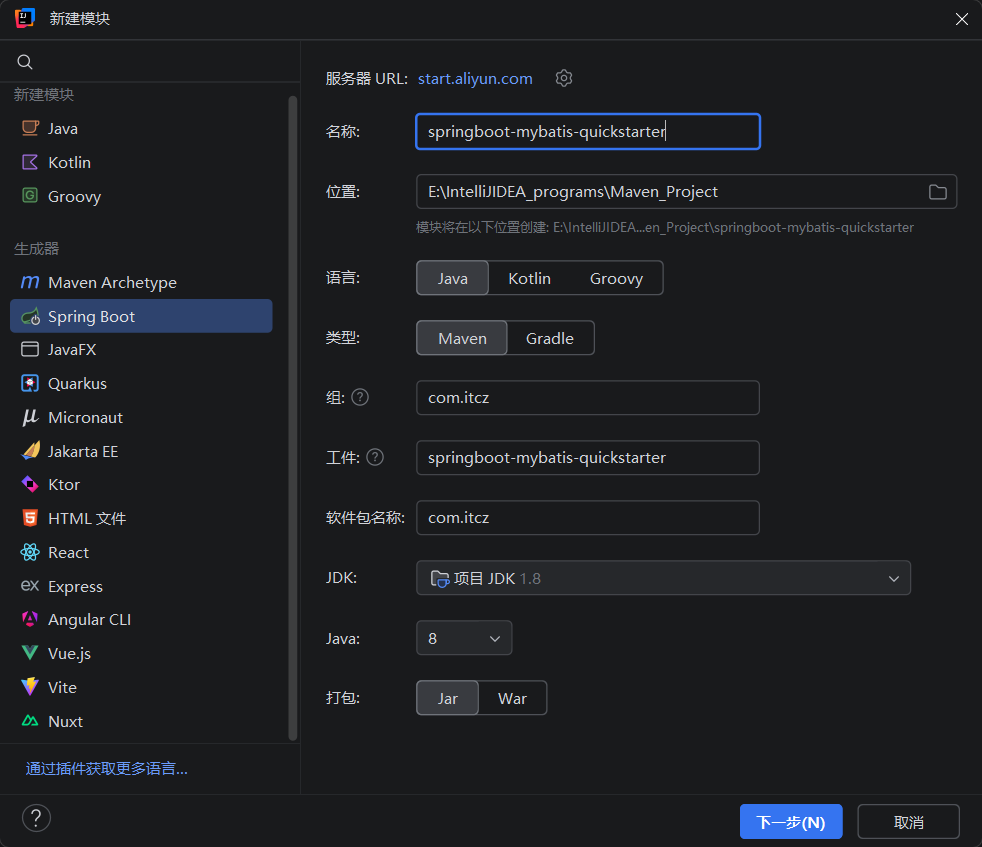The image size is (982, 847).
Task: Select Express generator
Action: (142, 586)
